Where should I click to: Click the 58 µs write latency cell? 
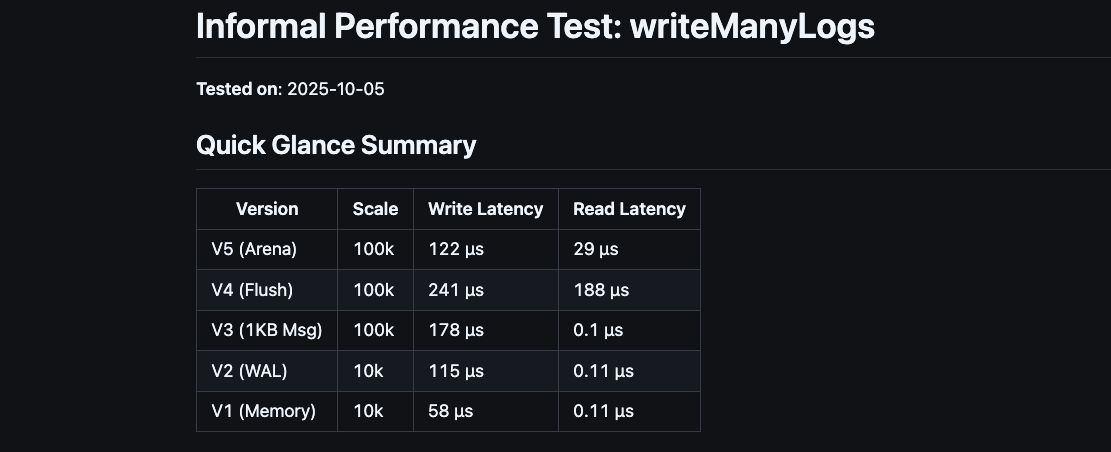(451, 411)
